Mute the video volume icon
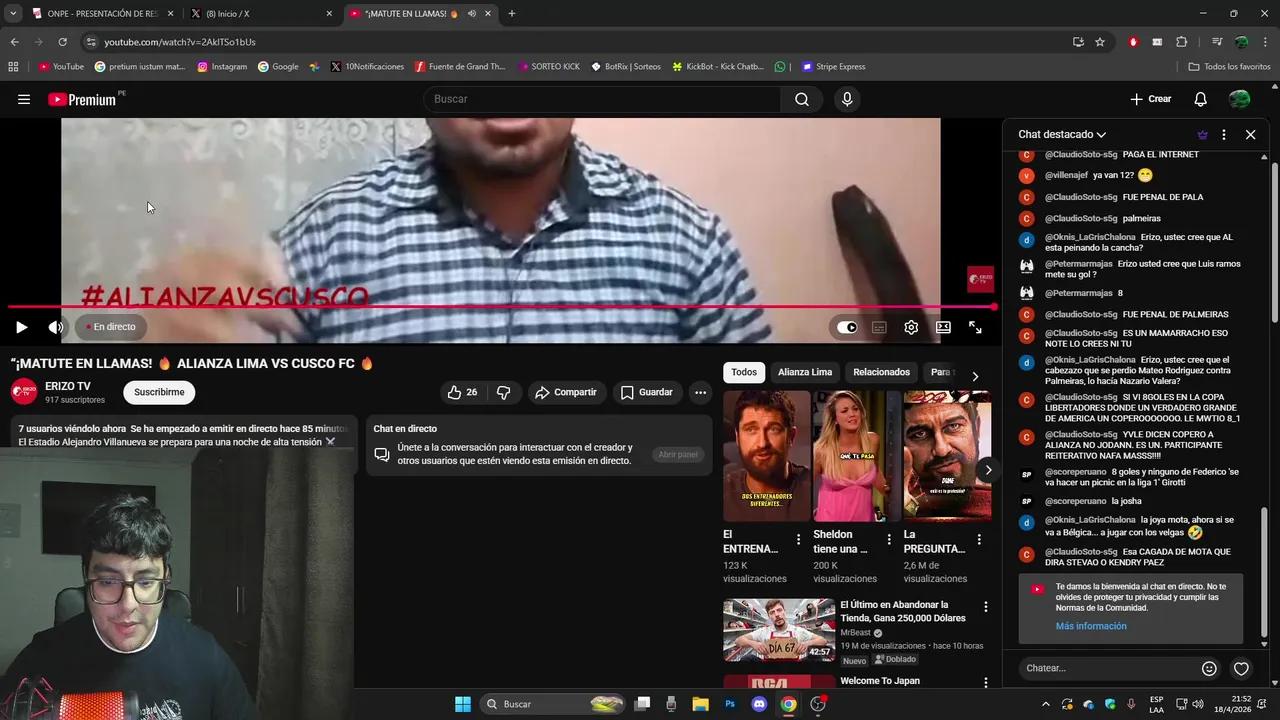 tap(56, 327)
